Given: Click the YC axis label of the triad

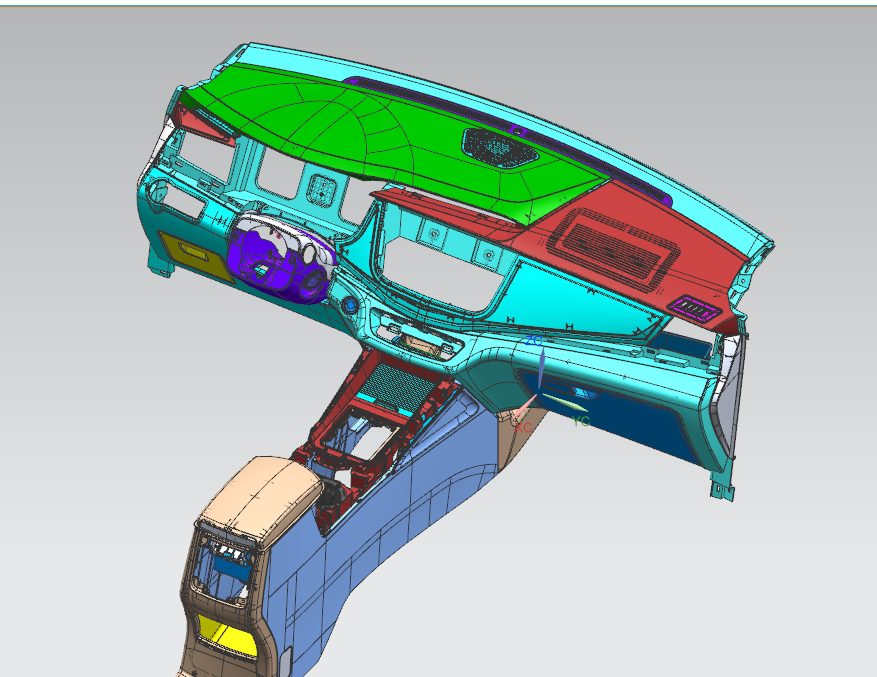Looking at the screenshot, I should click(581, 422).
